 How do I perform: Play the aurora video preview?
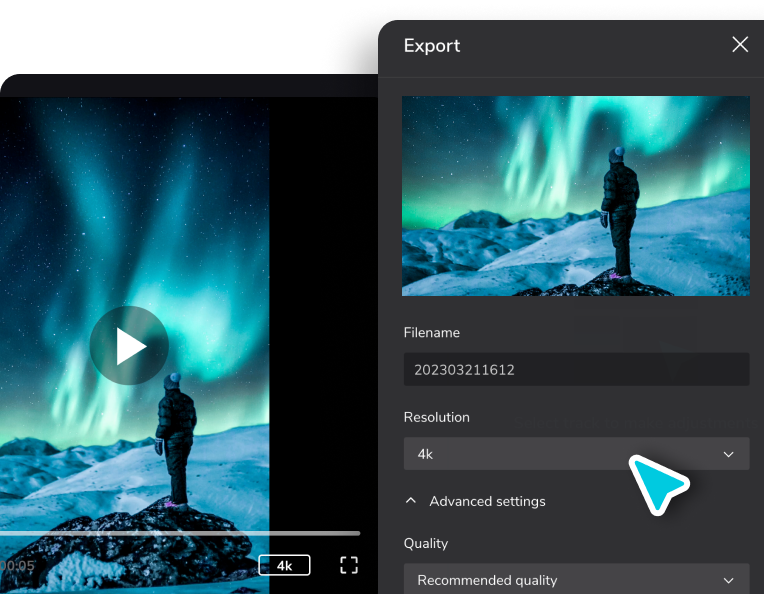tap(129, 345)
